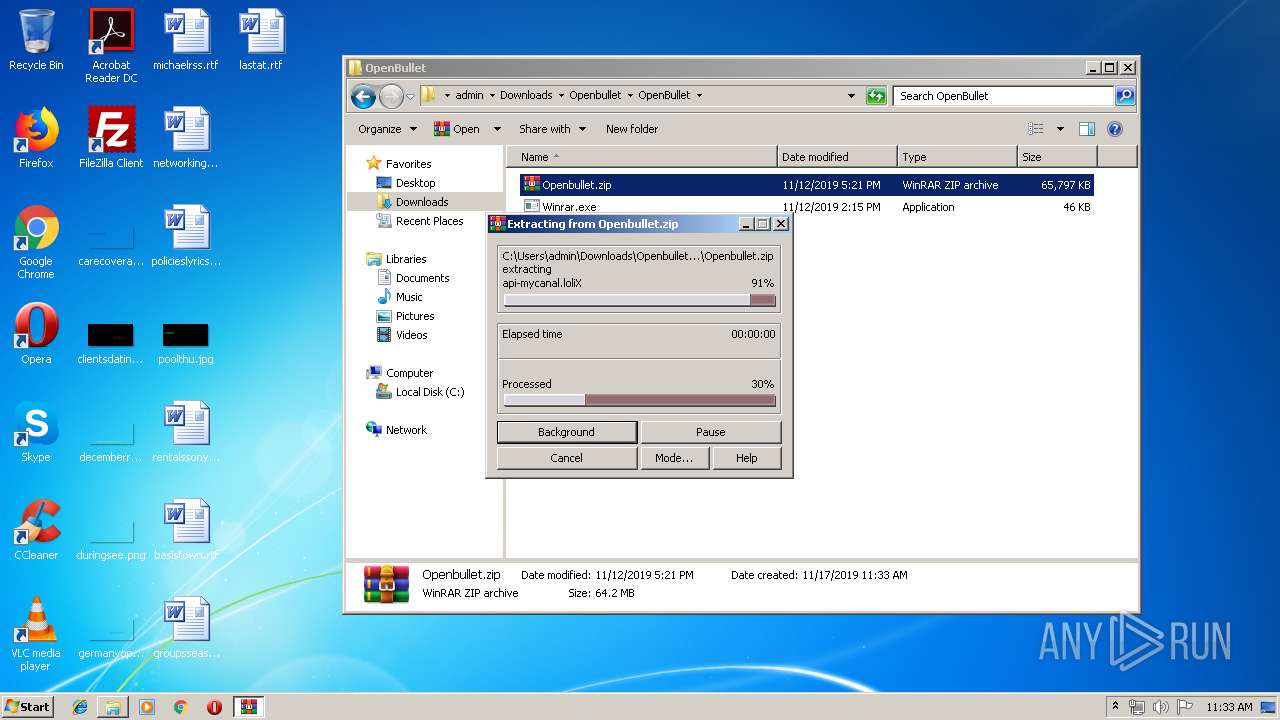
Task: Sort by Date modified column header
Action: (x=837, y=157)
